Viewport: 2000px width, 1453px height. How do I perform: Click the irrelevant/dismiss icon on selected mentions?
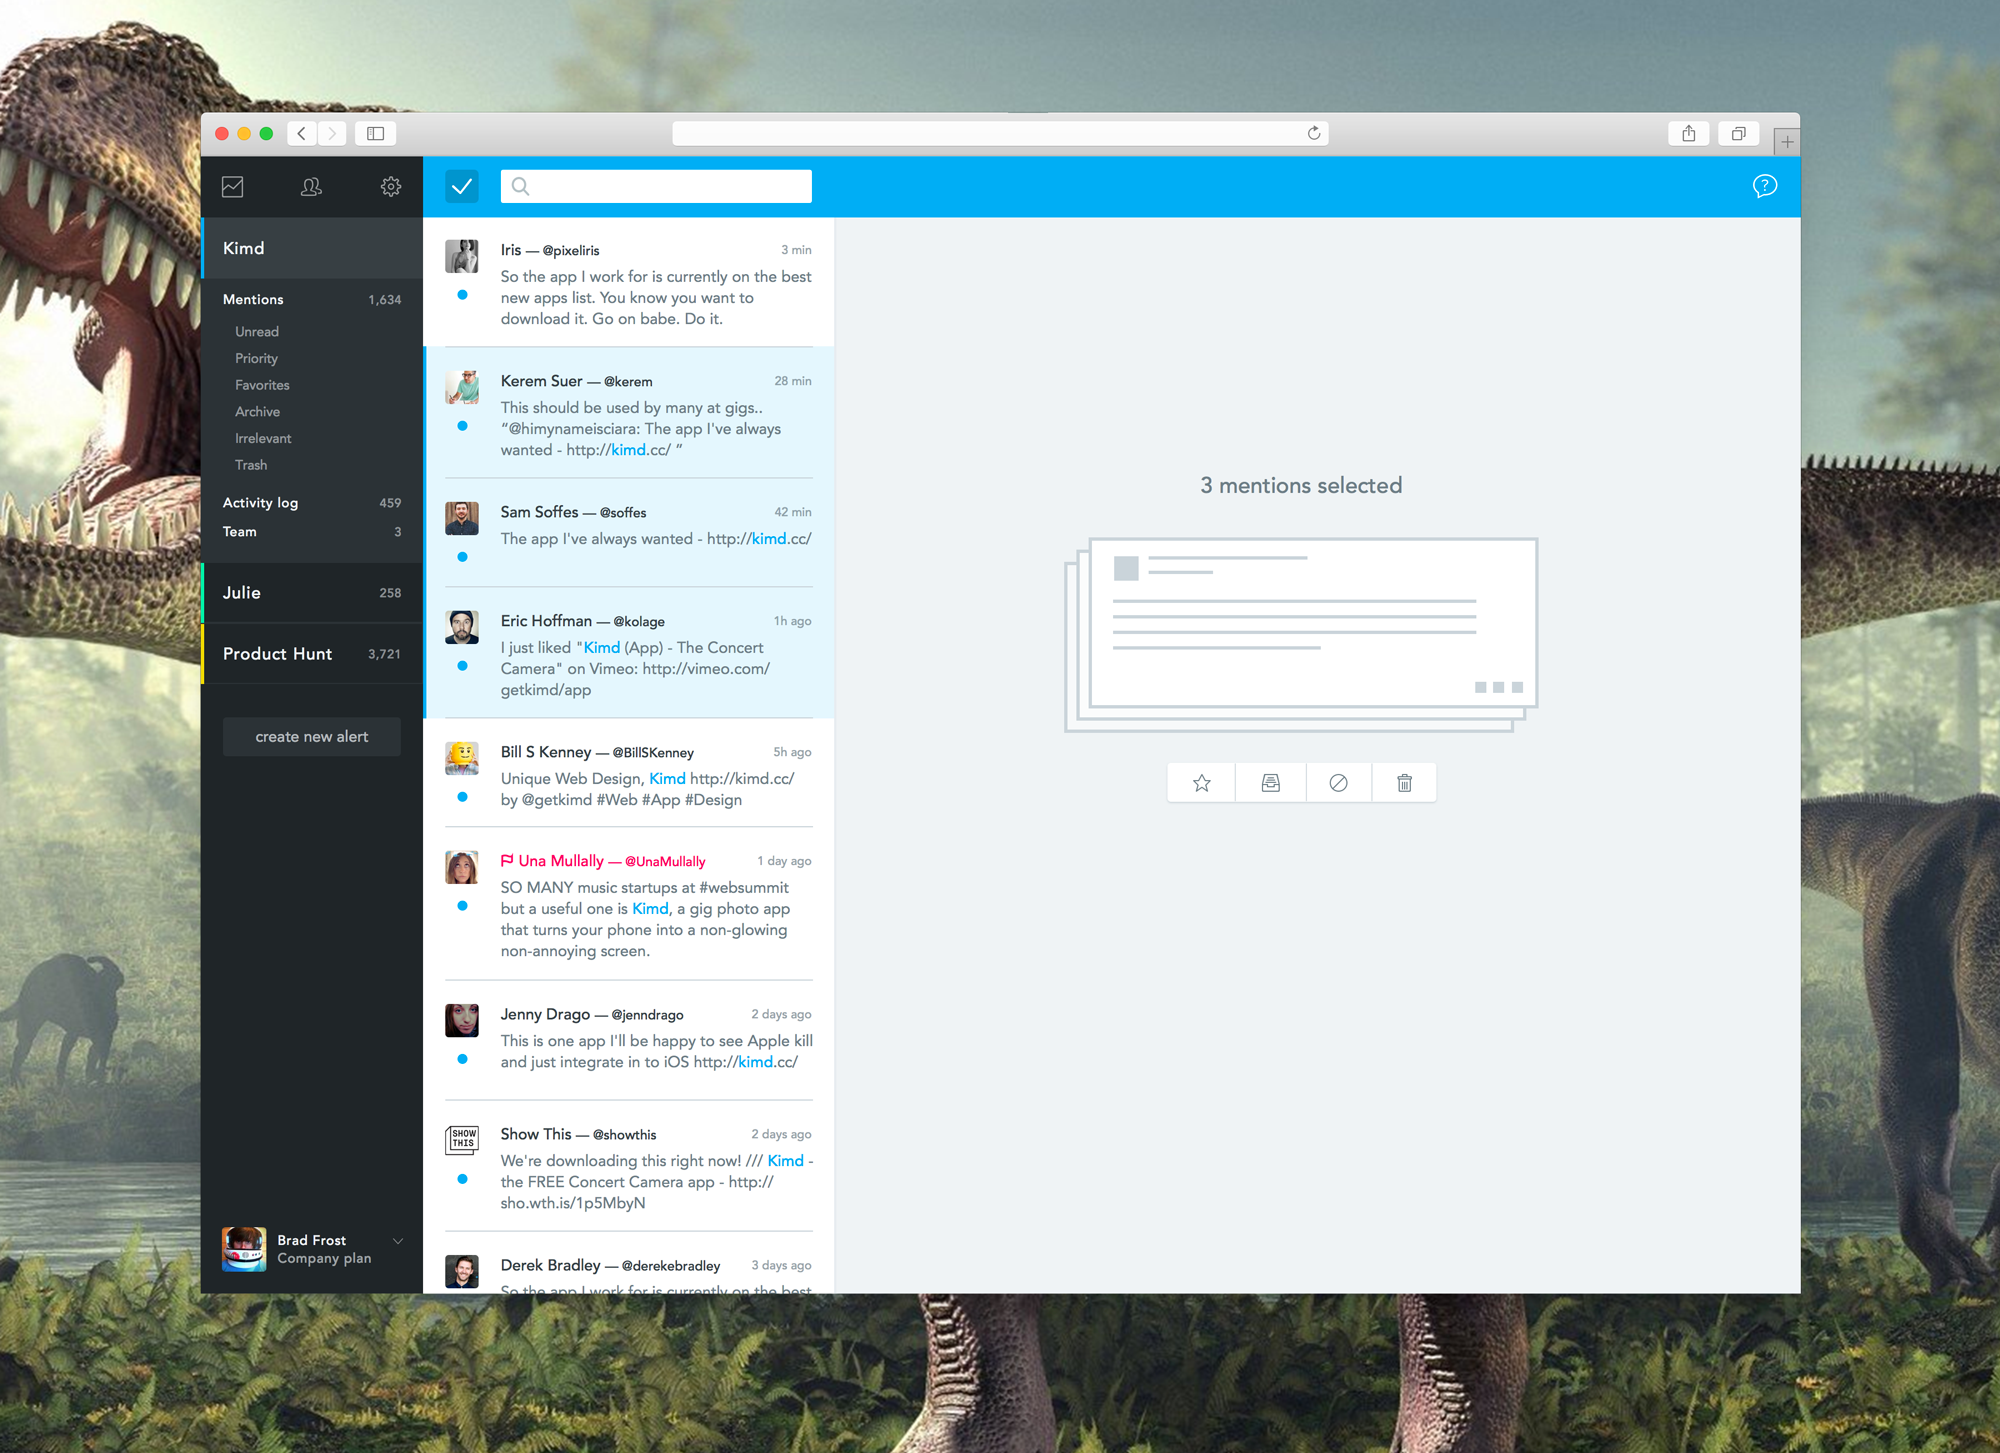(1339, 782)
